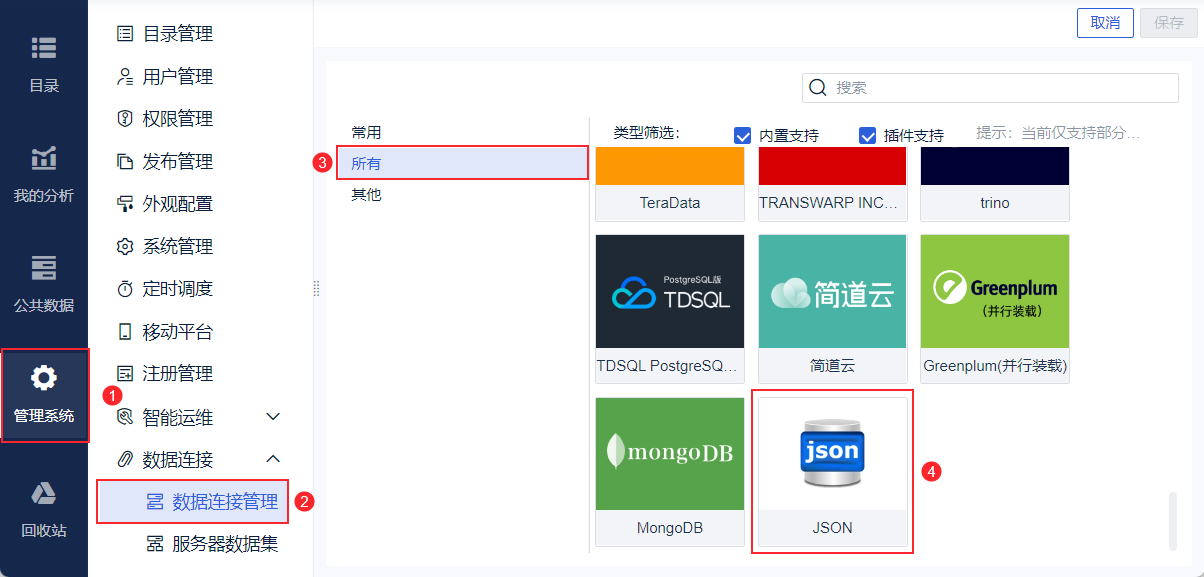The width and height of the screenshot is (1204, 577).
Task: Pick the 简道云 data source tile
Action: (x=832, y=292)
